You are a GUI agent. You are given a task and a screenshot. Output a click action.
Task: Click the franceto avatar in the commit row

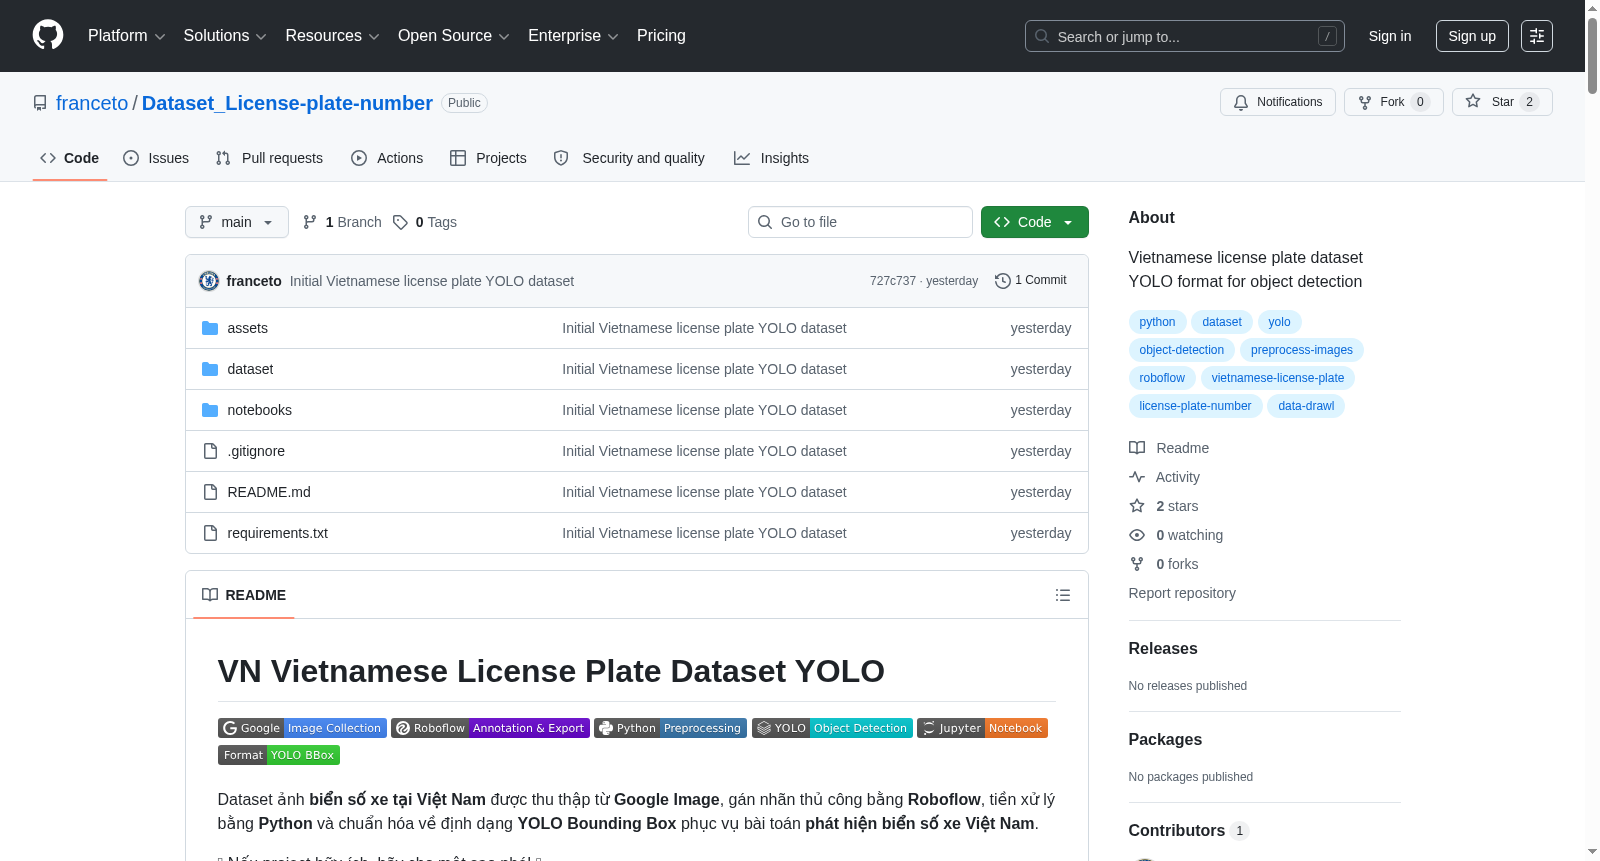coord(209,281)
